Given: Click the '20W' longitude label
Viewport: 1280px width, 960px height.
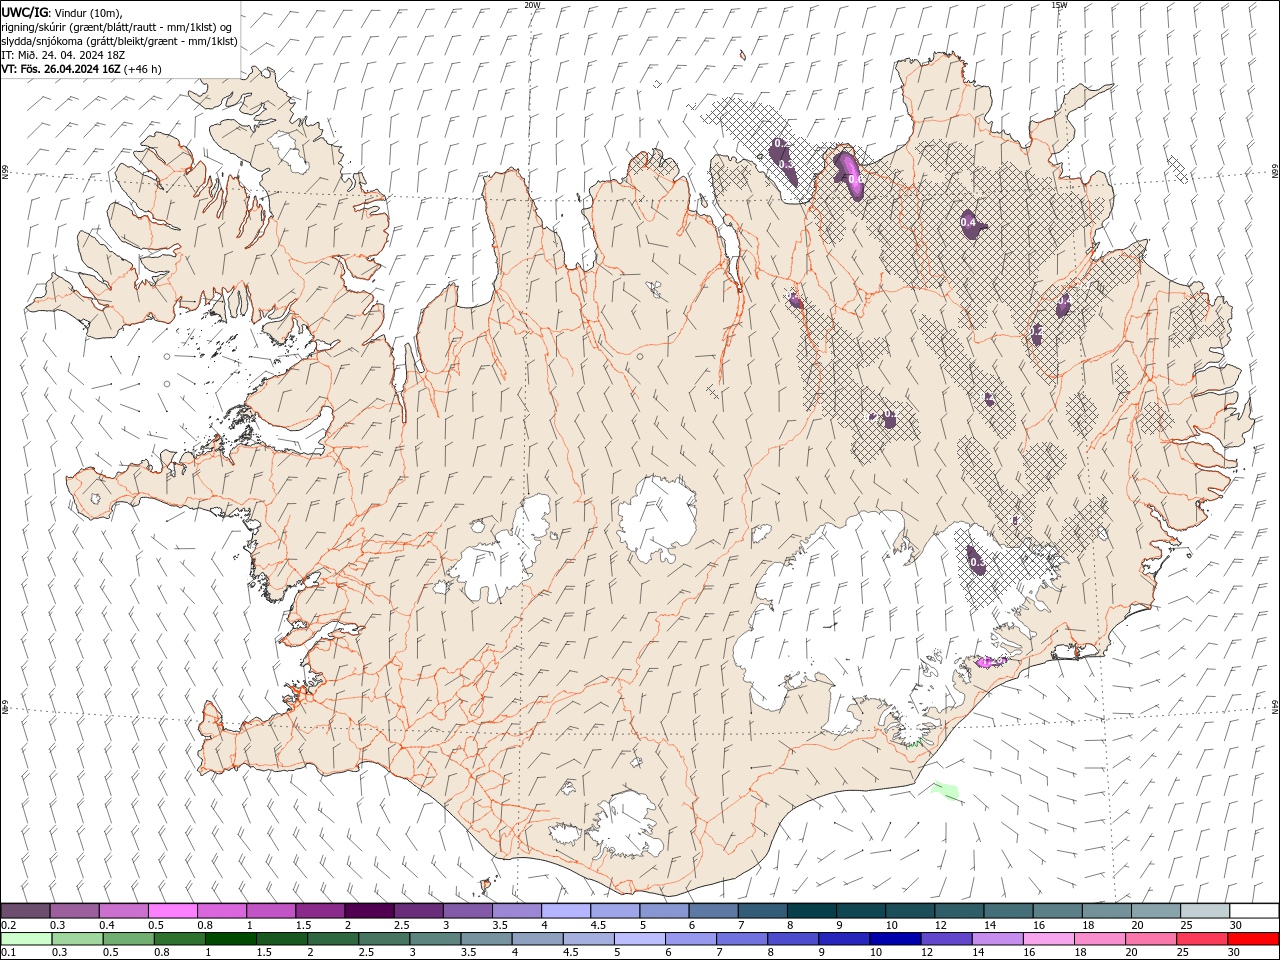Looking at the screenshot, I should (x=532, y=4).
